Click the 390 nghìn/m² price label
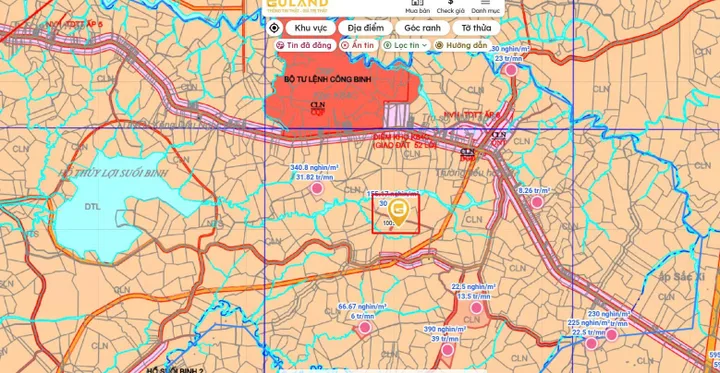 point(445,329)
